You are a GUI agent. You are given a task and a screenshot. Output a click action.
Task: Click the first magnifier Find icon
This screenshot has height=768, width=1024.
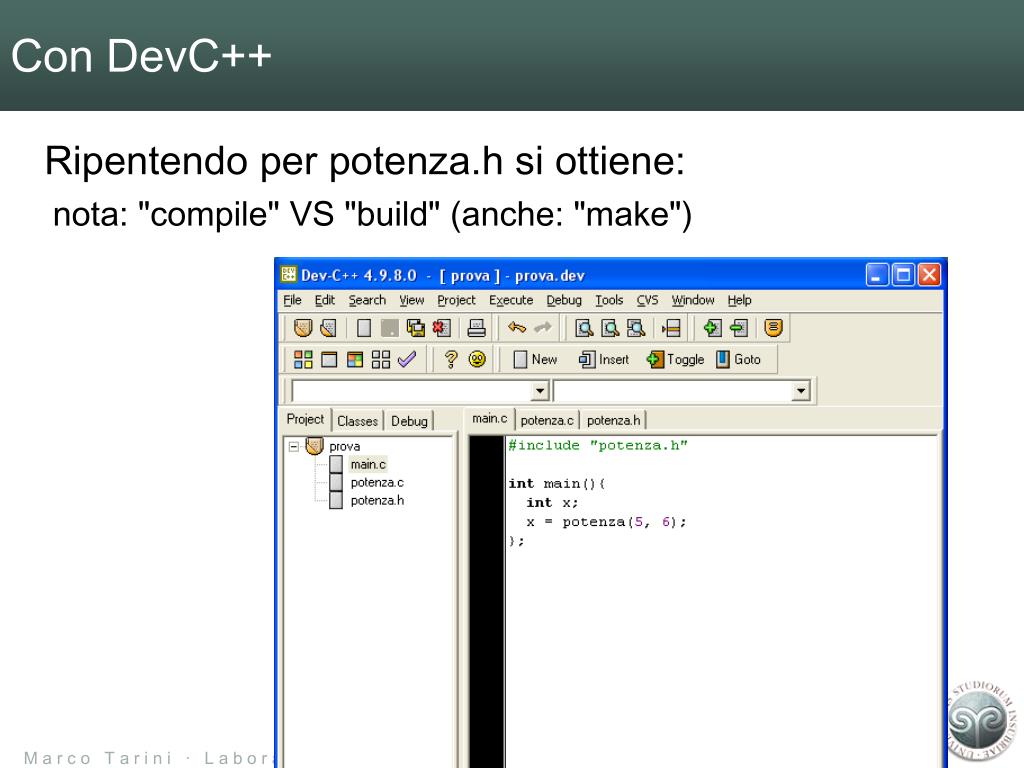(x=584, y=328)
